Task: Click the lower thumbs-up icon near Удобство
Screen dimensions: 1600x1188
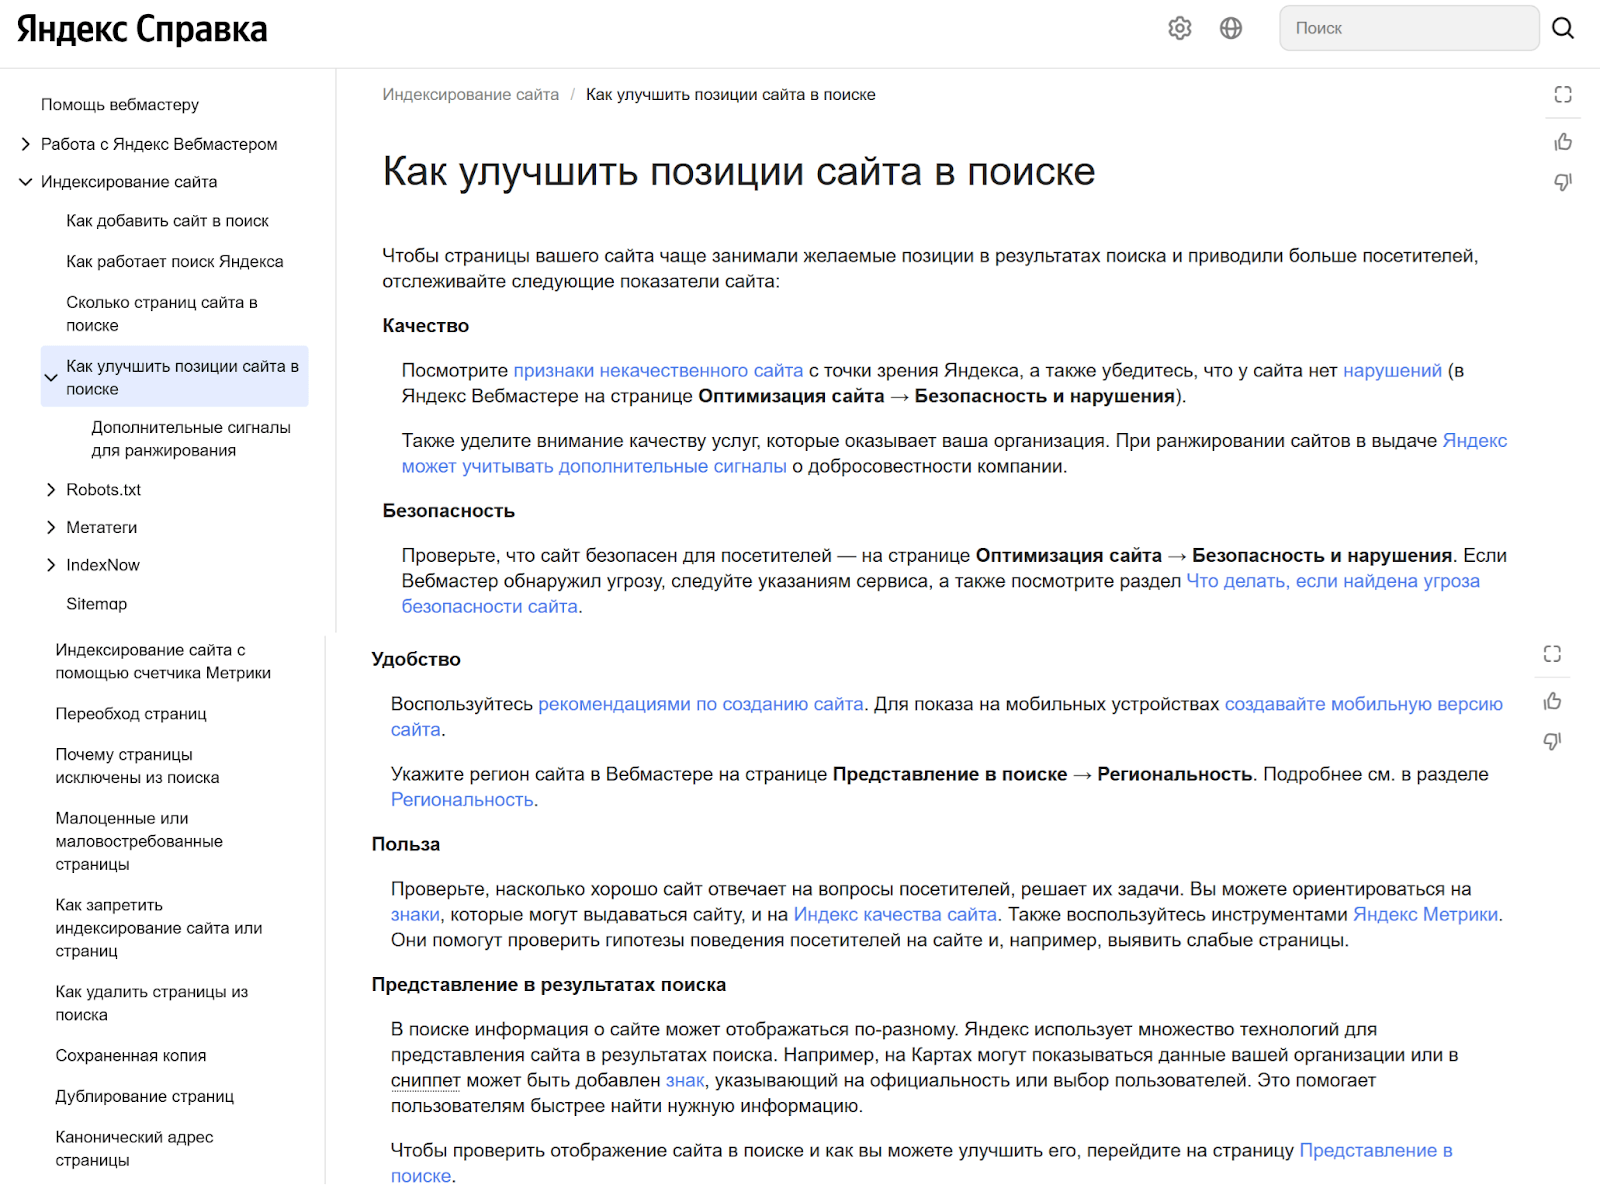Action: 1552,701
